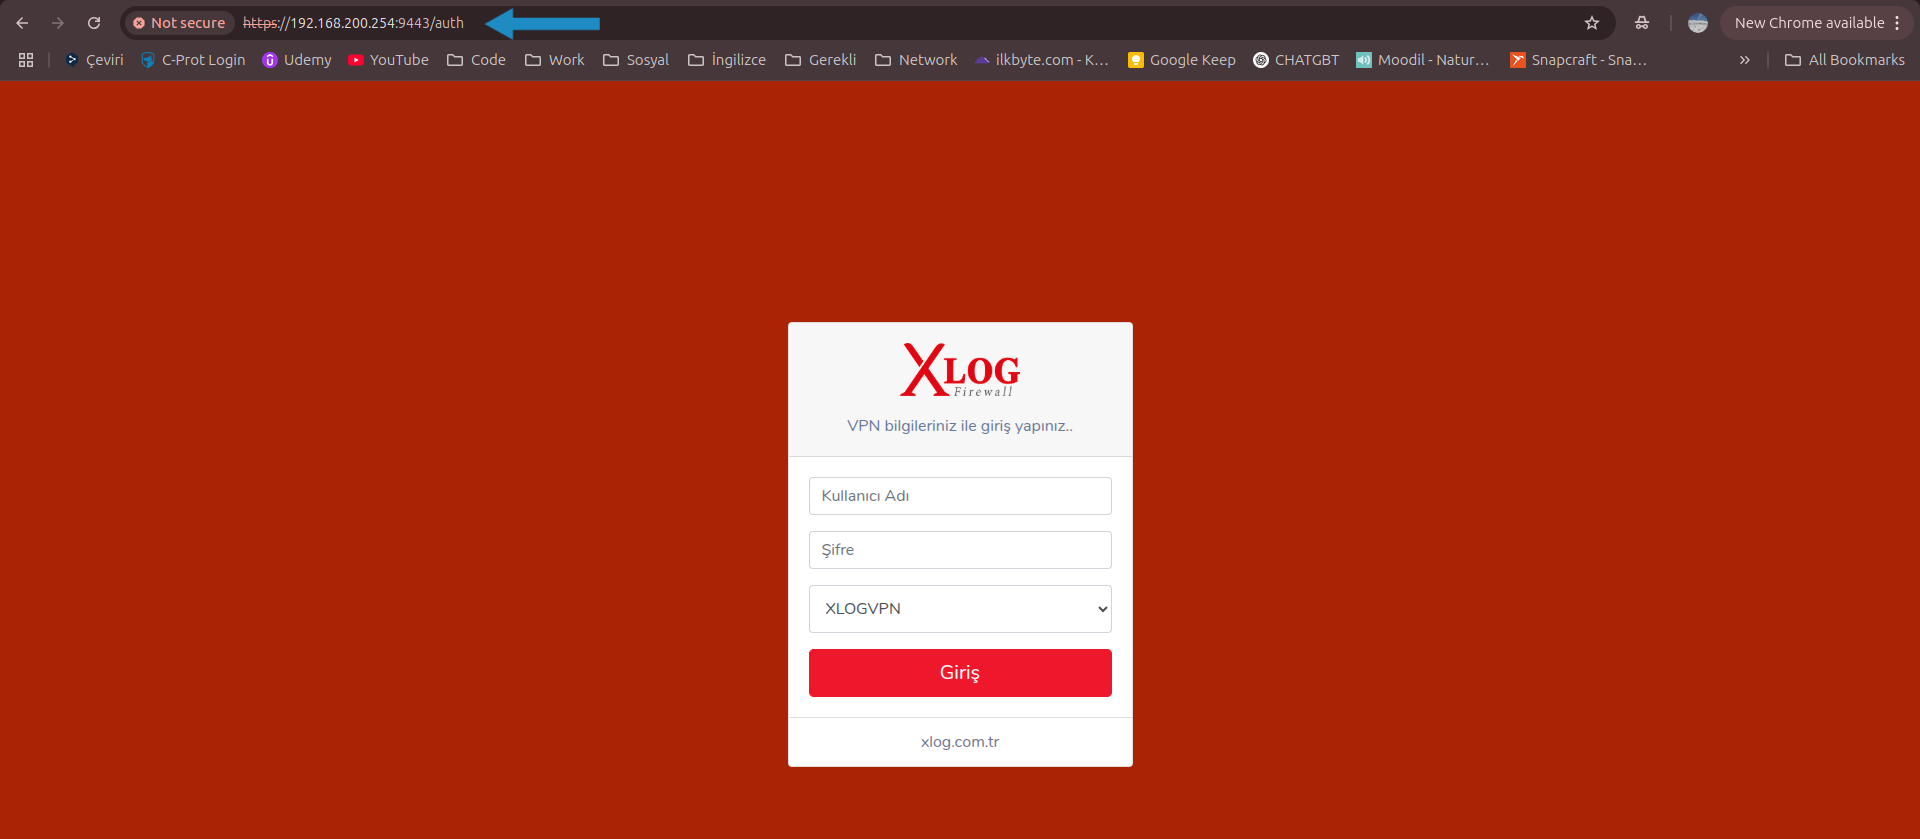Open the CHATGBT bookmark
Viewport: 1920px width, 839px height.
[x=1296, y=60]
